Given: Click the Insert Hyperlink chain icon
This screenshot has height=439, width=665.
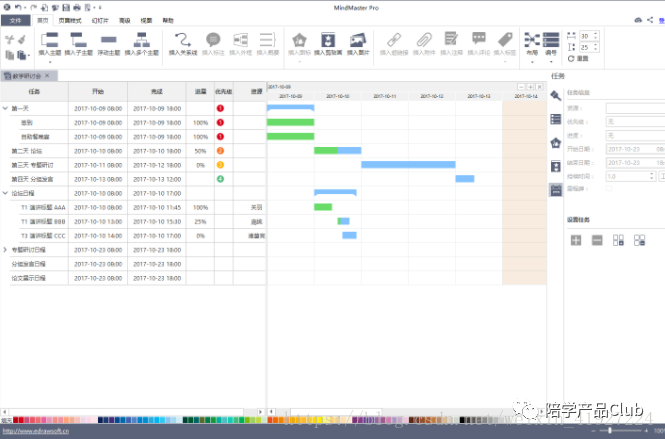Looking at the screenshot, I should point(394,40).
